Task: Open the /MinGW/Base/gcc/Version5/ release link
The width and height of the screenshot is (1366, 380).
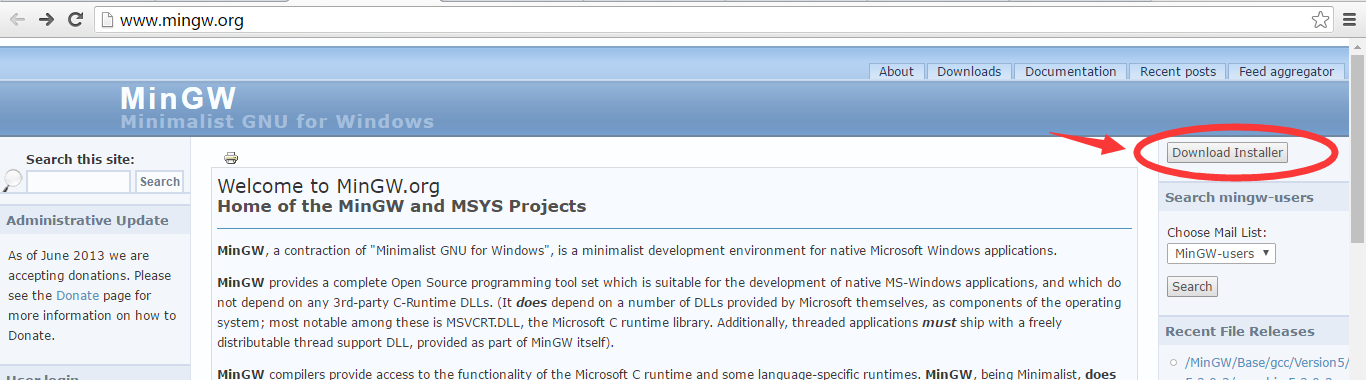Action: click(x=1266, y=363)
